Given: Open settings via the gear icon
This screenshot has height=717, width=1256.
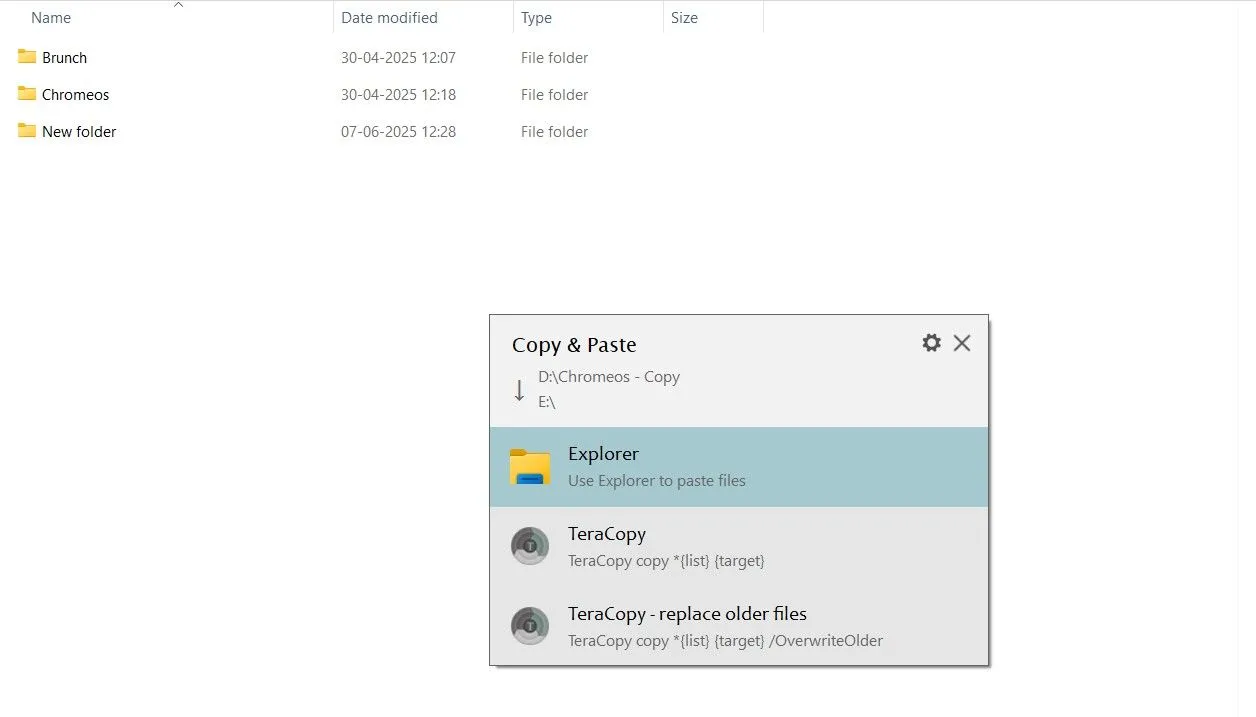Looking at the screenshot, I should (931, 343).
